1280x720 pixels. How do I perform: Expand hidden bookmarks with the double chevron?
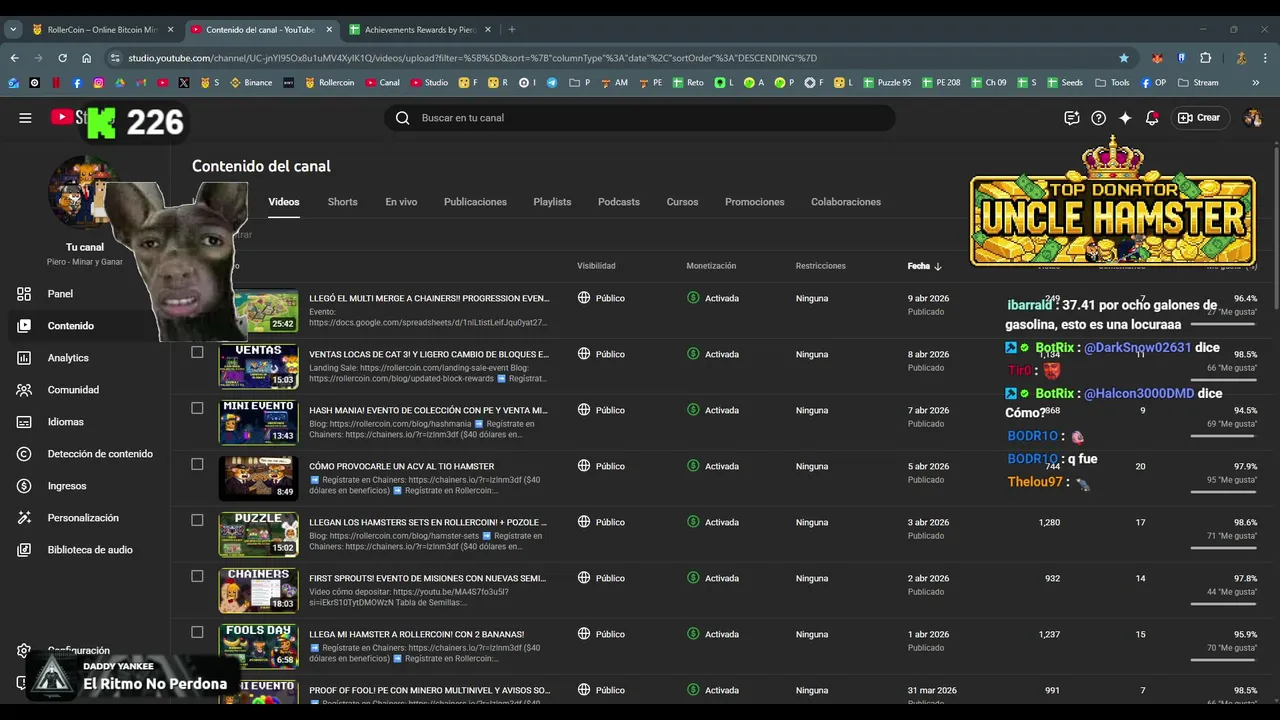(x=1256, y=83)
